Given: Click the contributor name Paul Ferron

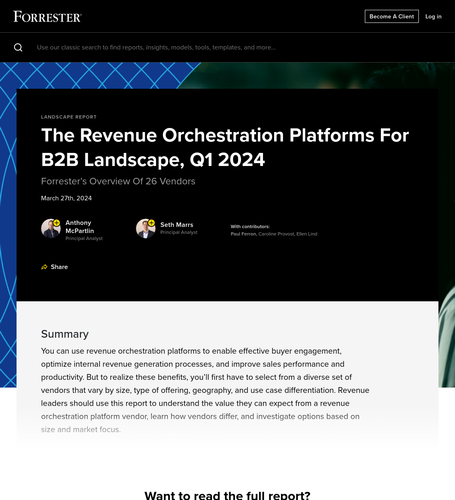Looking at the screenshot, I should click(244, 234).
